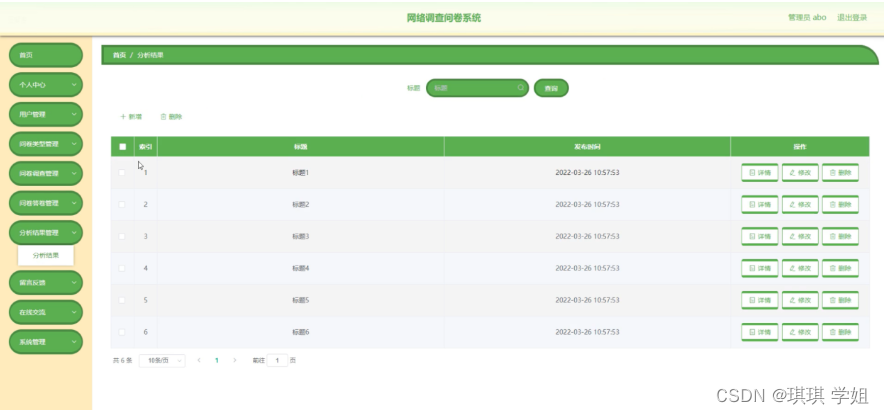Image resolution: width=884 pixels, height=414 pixels.
Task: Toggle the select-all checkbox in the table header
Action: tap(122, 147)
